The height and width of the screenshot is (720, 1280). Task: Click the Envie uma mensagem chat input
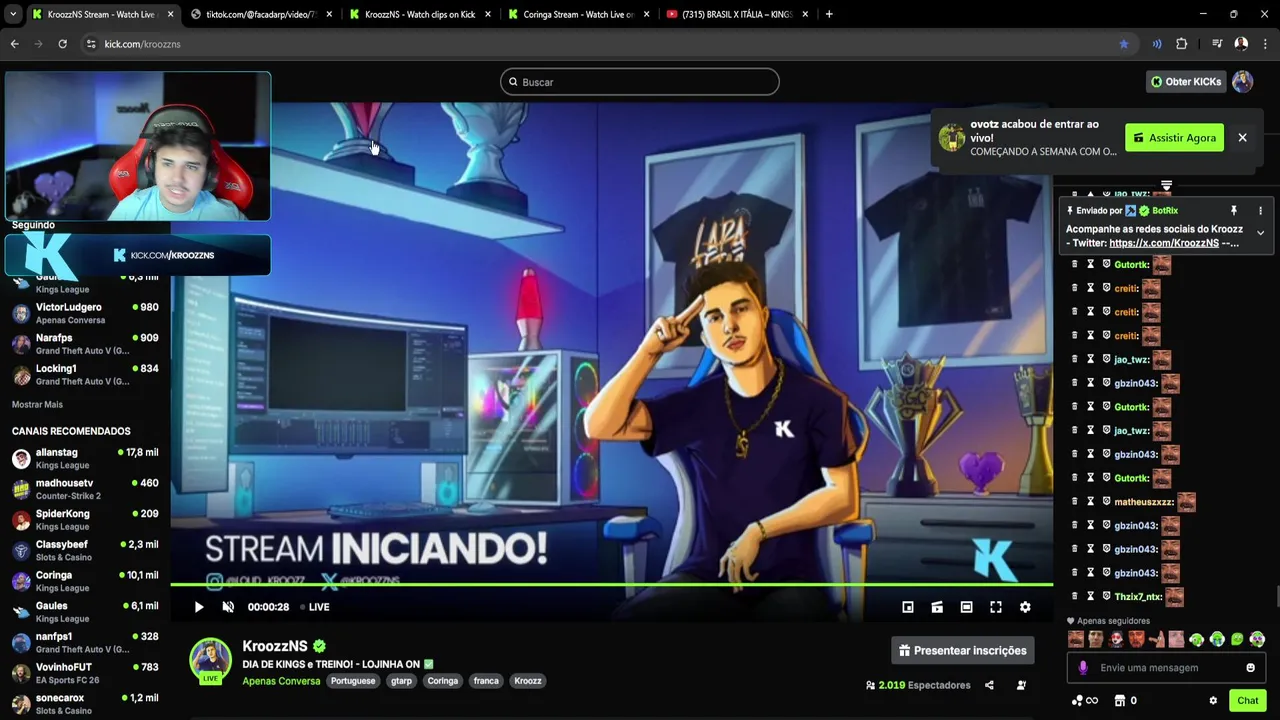pos(1166,668)
